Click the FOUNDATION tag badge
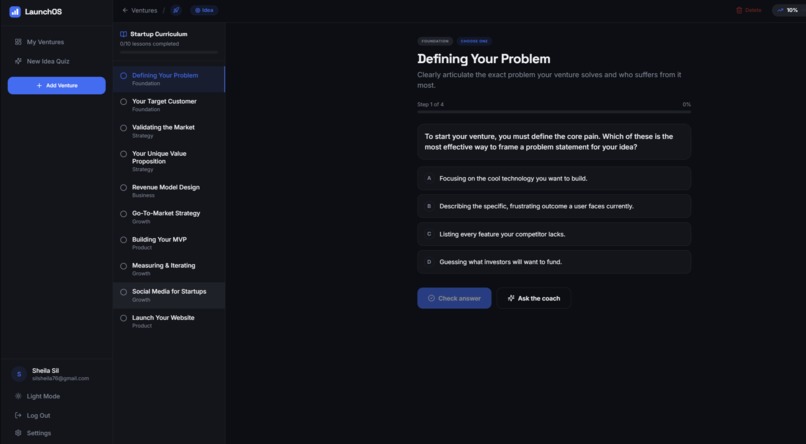The width and height of the screenshot is (806, 444). click(435, 41)
